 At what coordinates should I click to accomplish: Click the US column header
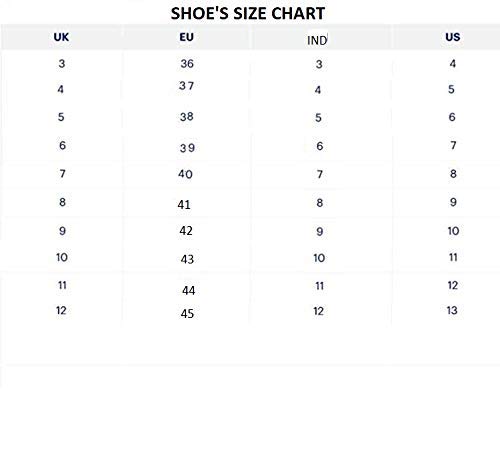453,37
